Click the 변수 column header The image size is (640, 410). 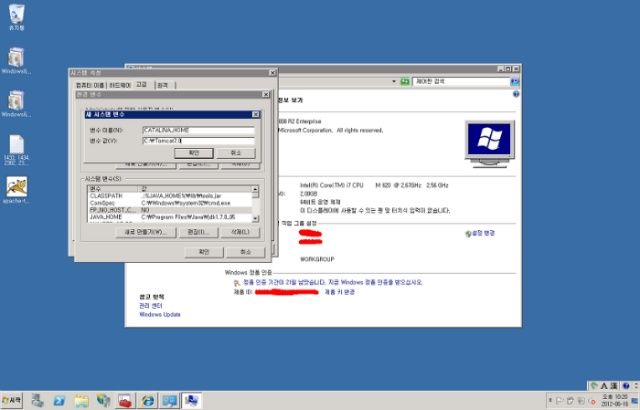(114, 189)
